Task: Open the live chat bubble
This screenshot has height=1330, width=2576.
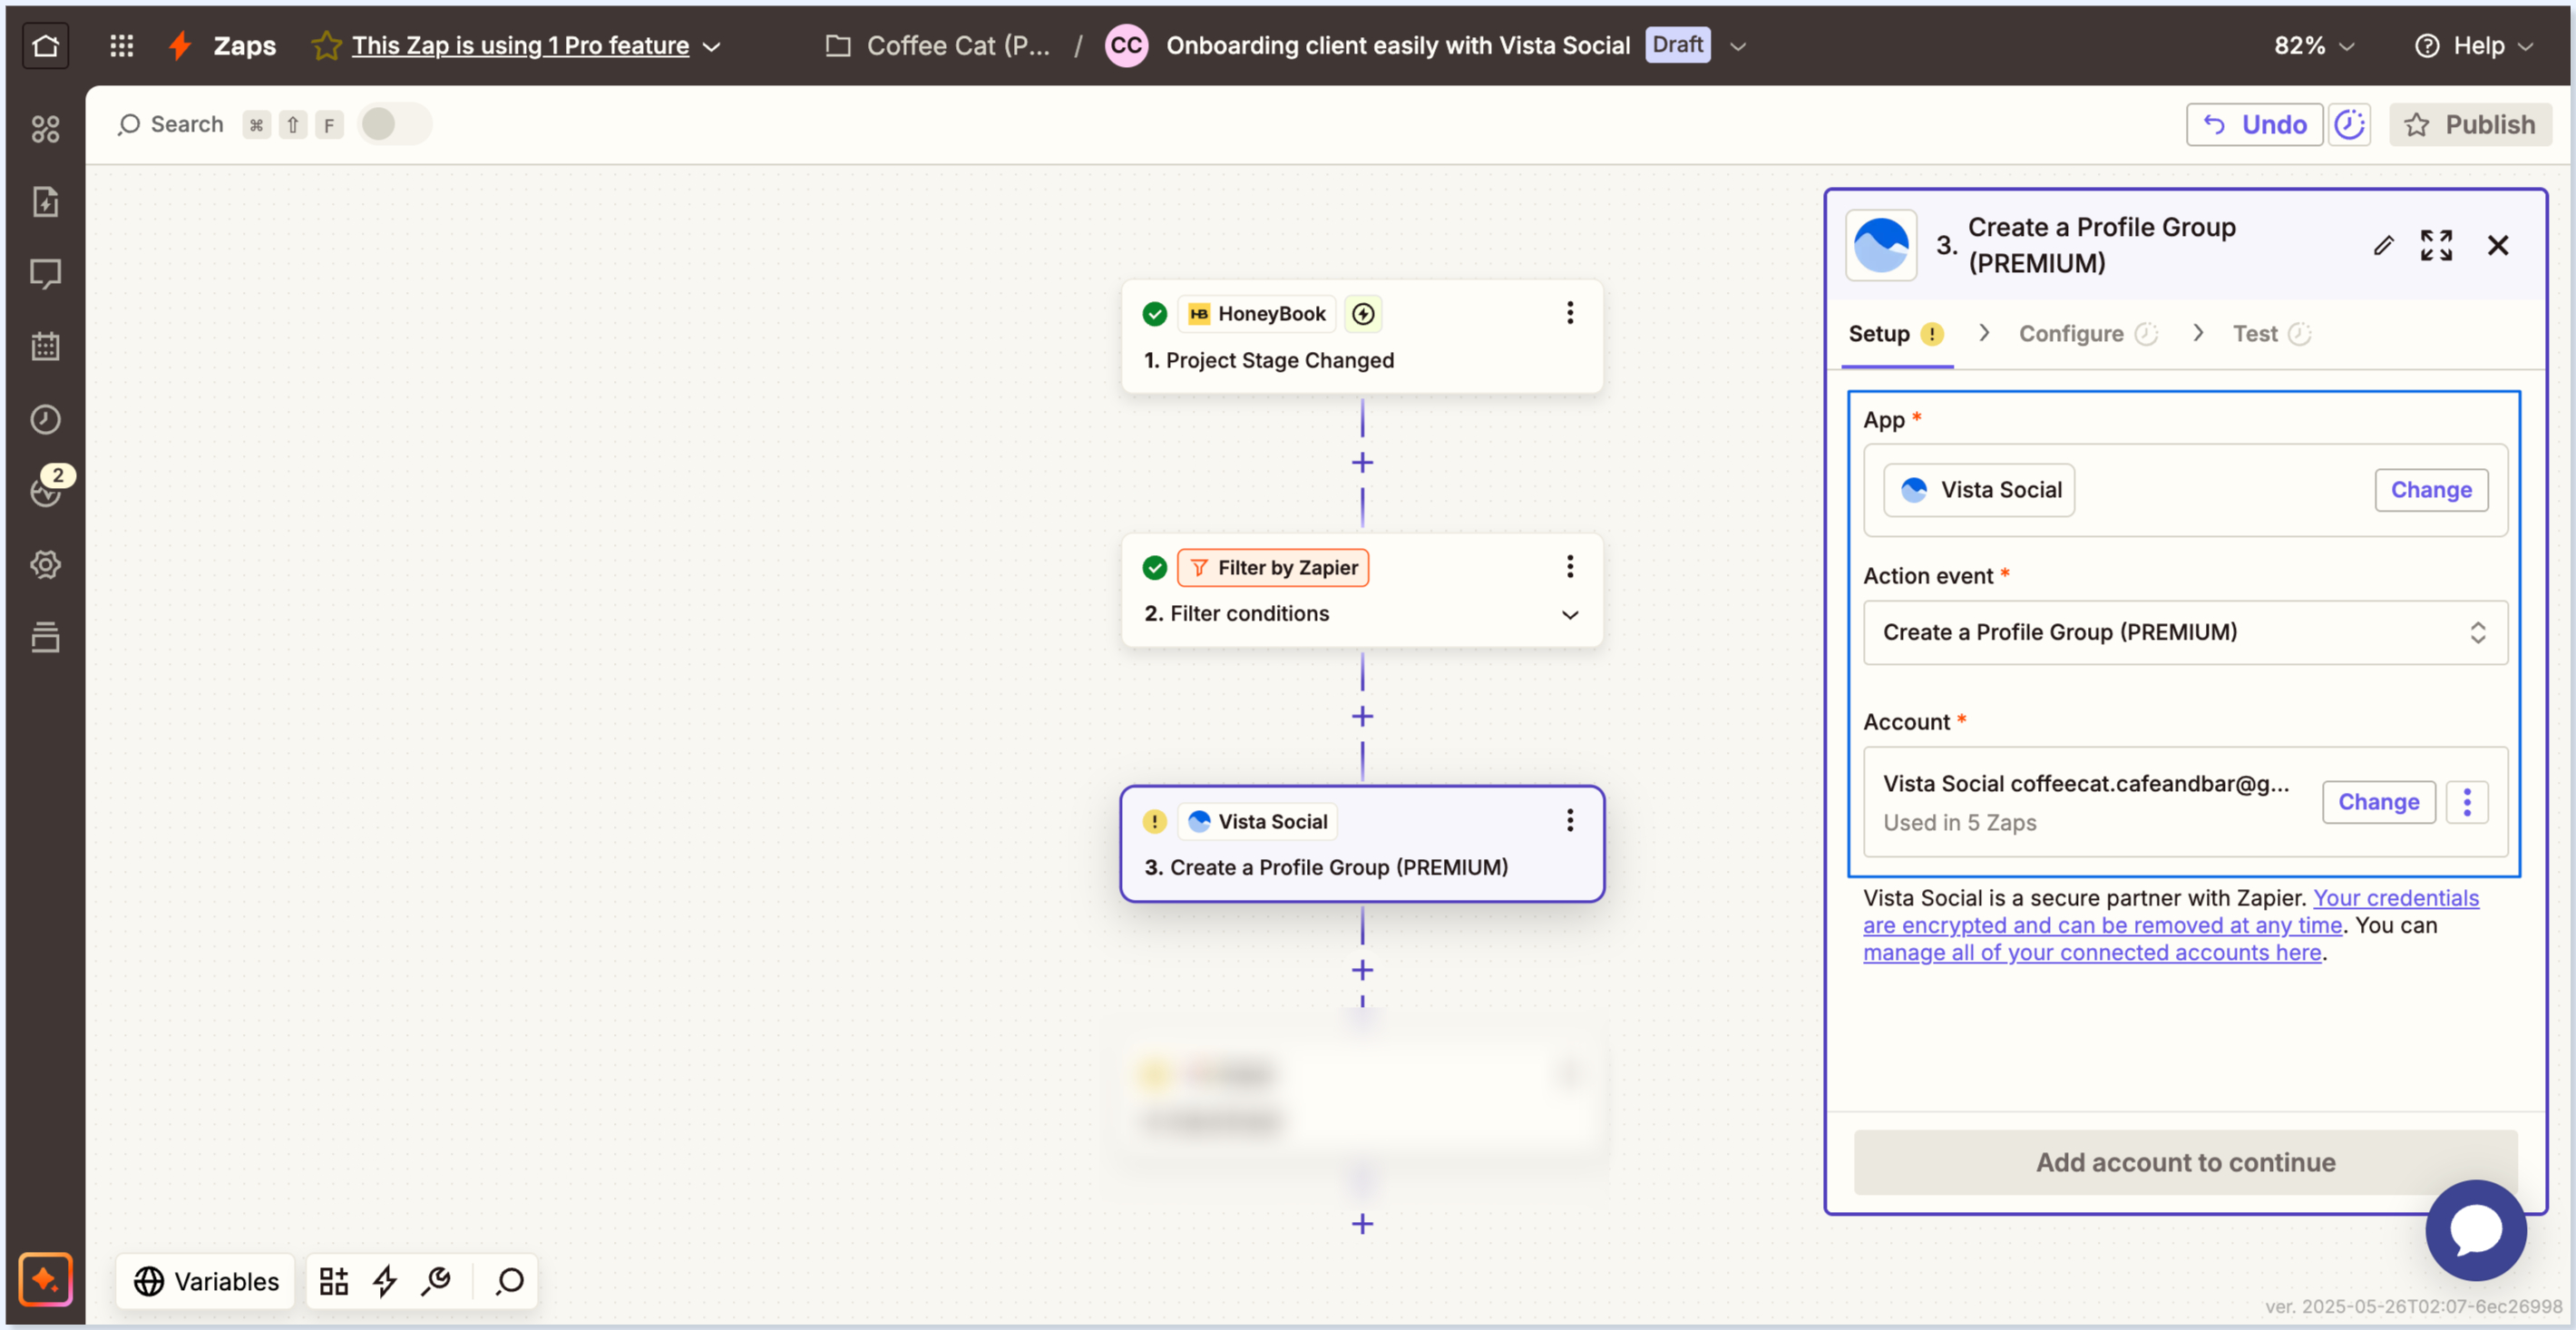Action: click(x=2476, y=1230)
